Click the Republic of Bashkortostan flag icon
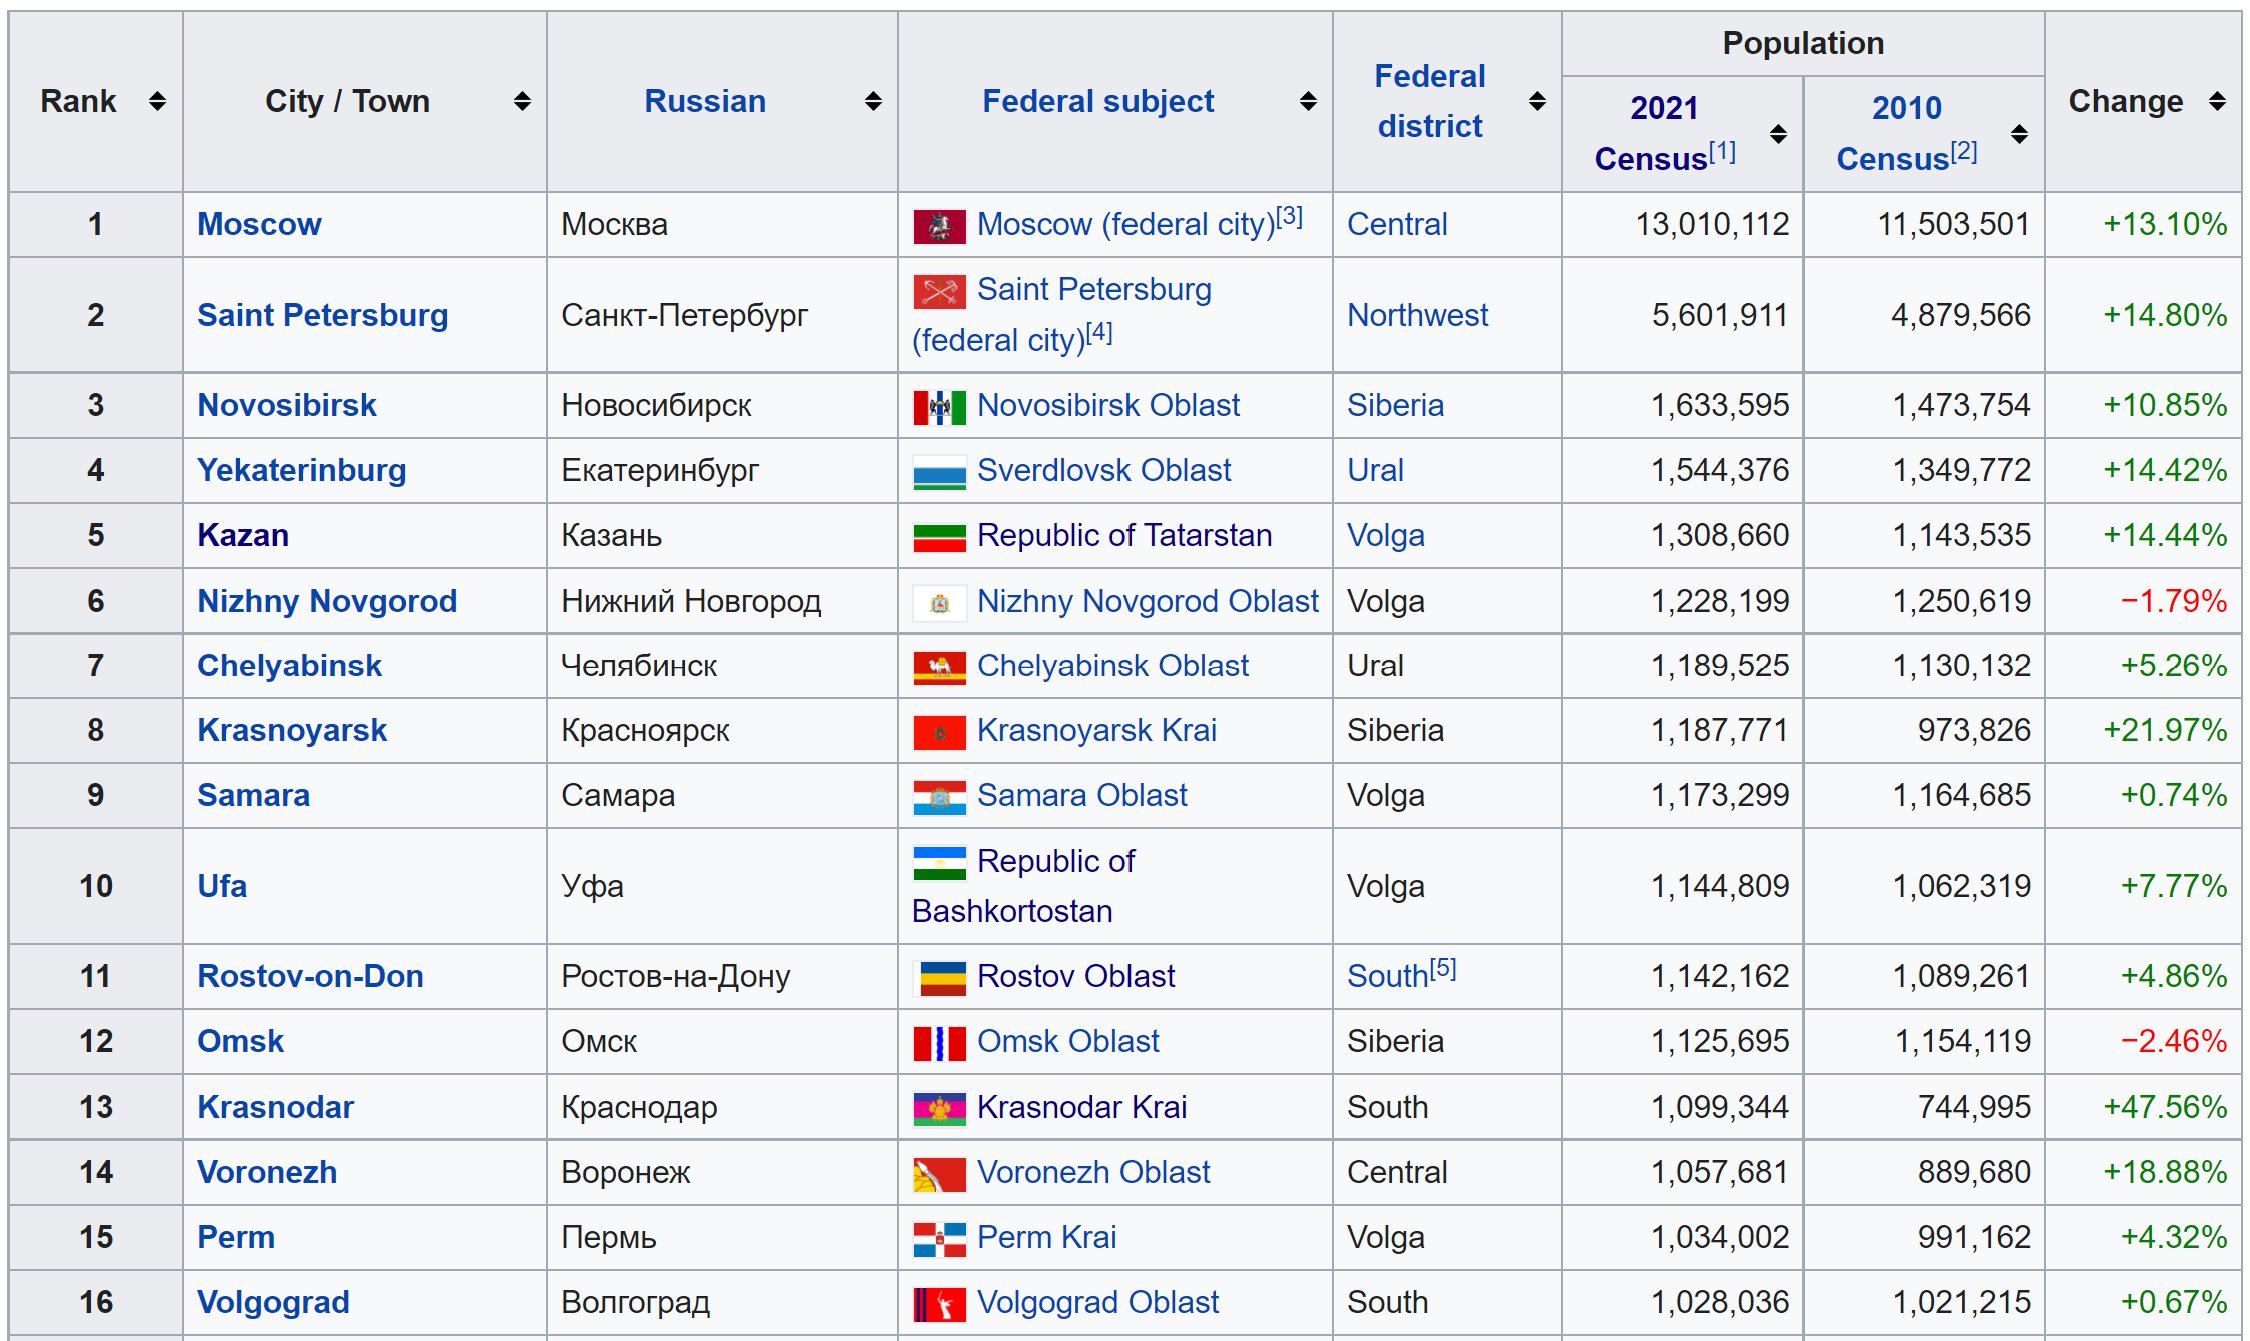The image size is (2250, 1341). (939, 862)
